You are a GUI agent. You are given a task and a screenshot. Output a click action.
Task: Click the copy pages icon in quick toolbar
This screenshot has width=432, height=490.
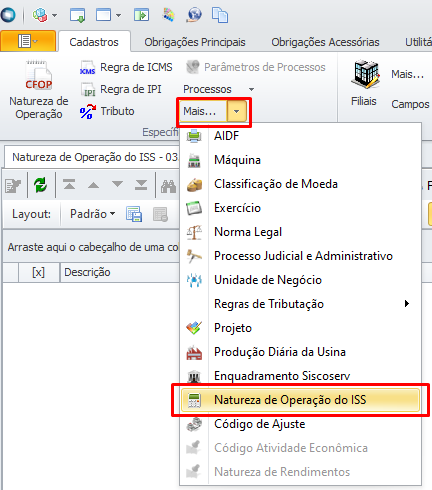(x=220, y=15)
